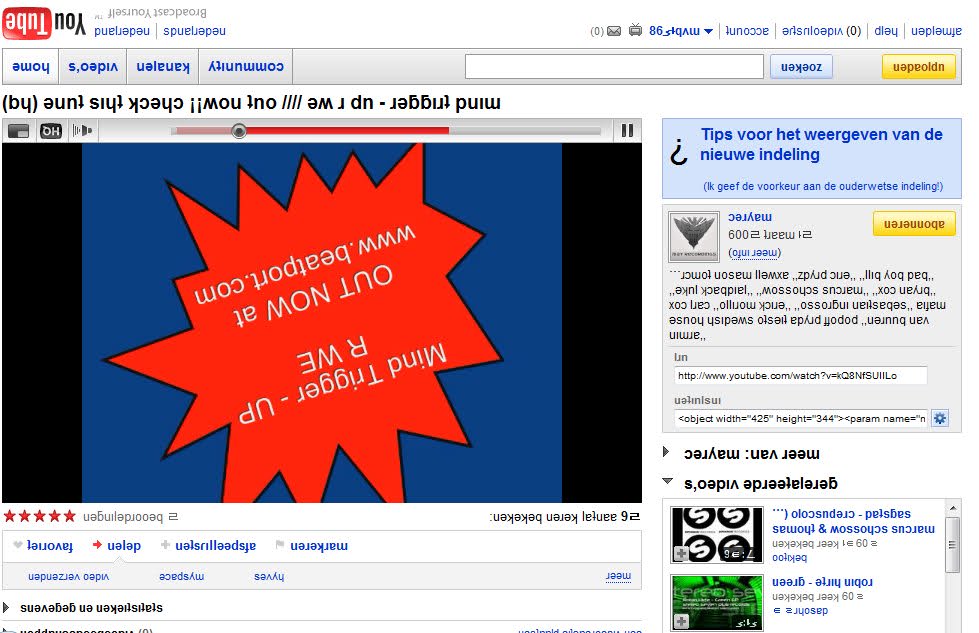Image resolution: width=979 pixels, height=633 pixels.
Task: Pause the video with the pause button
Action: (x=627, y=130)
